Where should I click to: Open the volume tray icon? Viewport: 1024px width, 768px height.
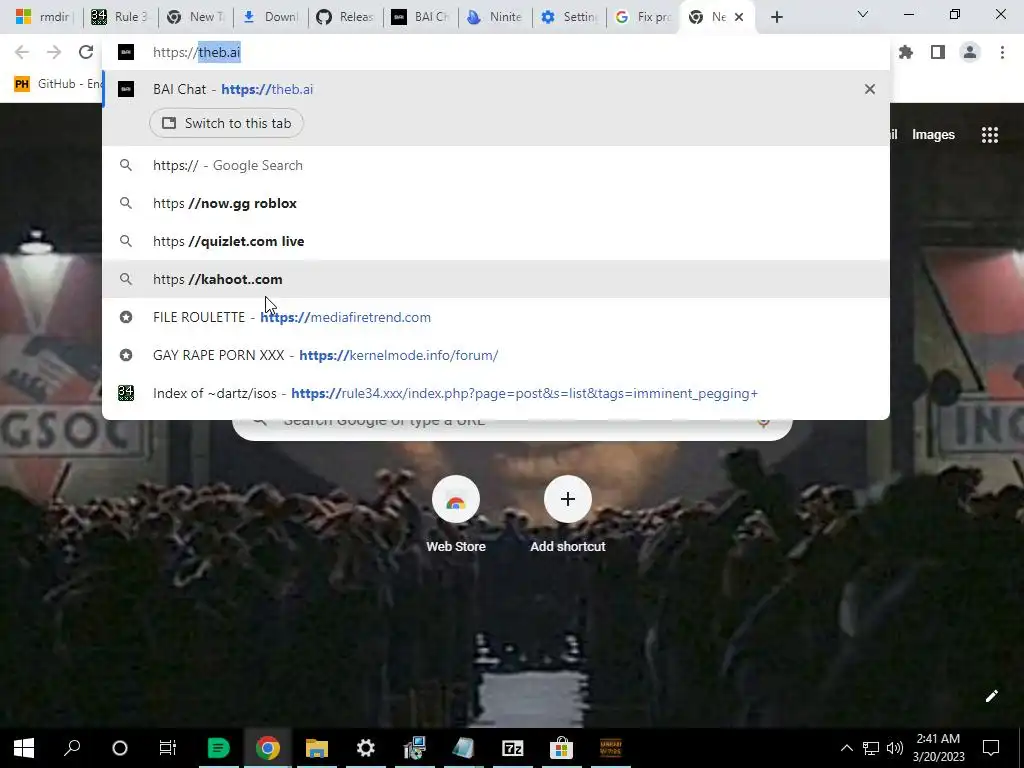click(895, 748)
